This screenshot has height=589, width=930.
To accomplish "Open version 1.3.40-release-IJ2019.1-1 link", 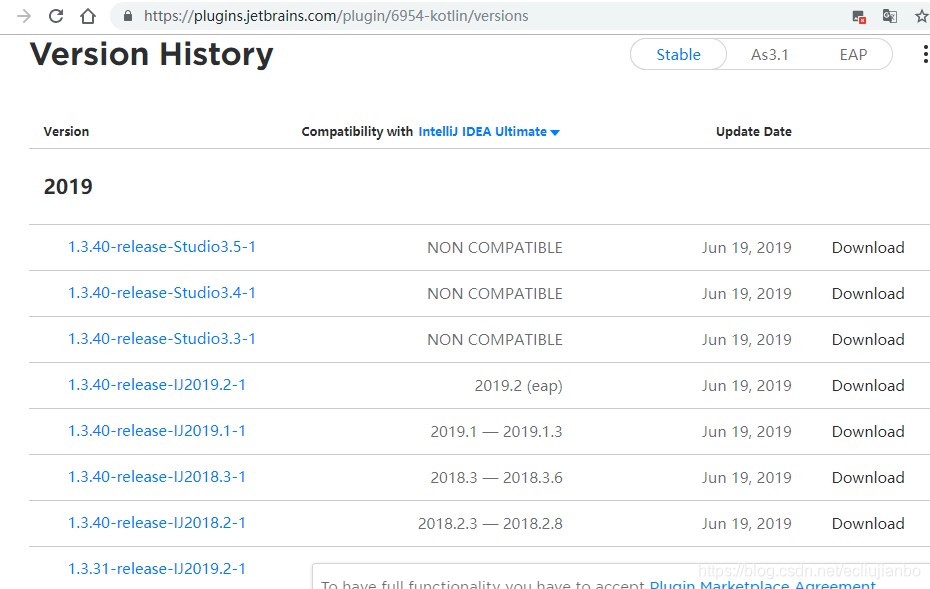I will coord(157,431).
